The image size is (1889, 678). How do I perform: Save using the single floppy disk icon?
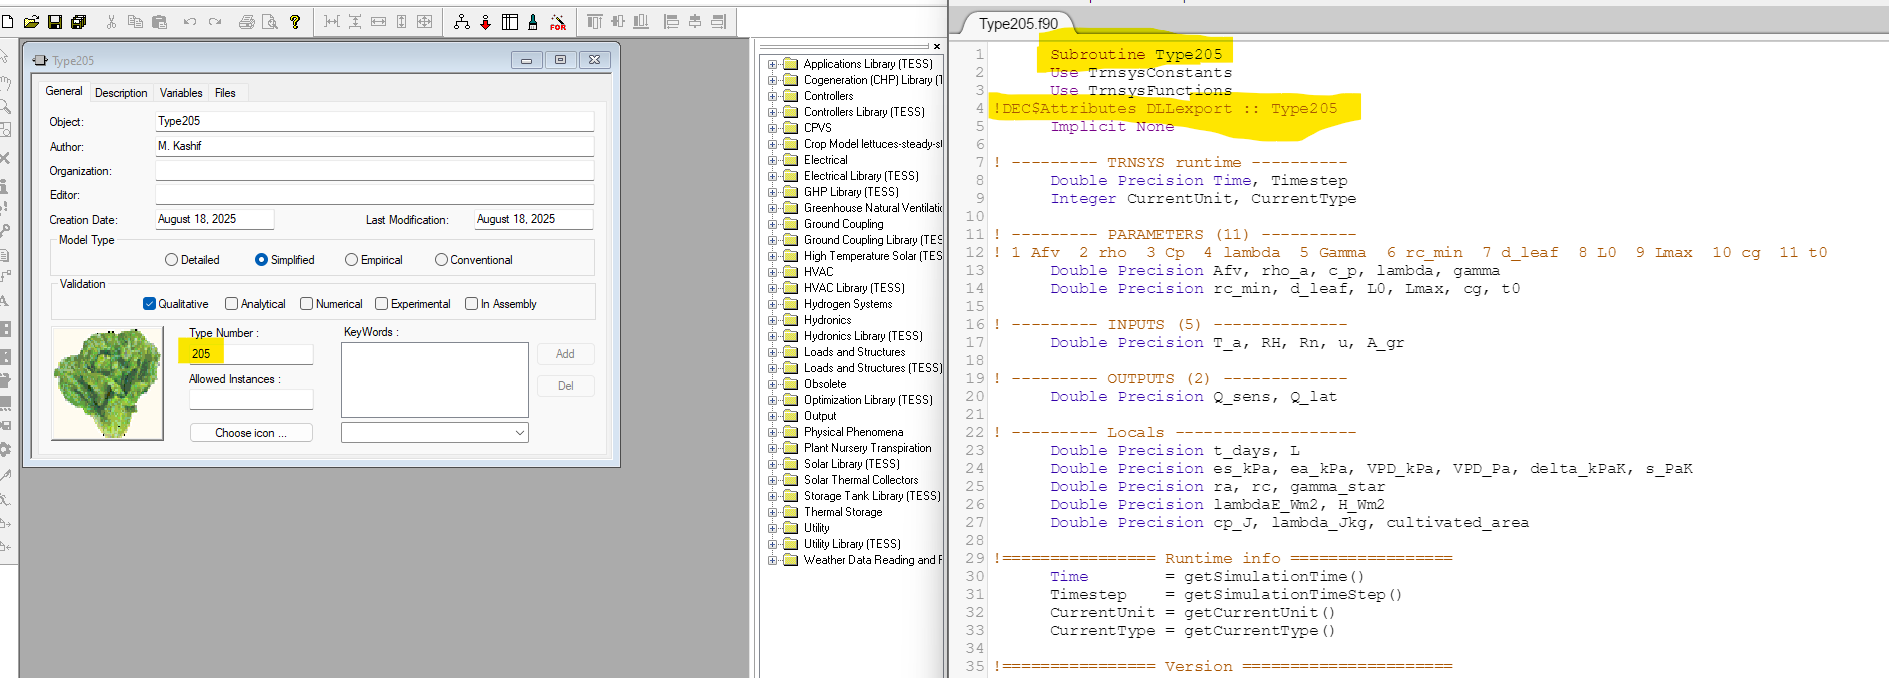(x=55, y=21)
